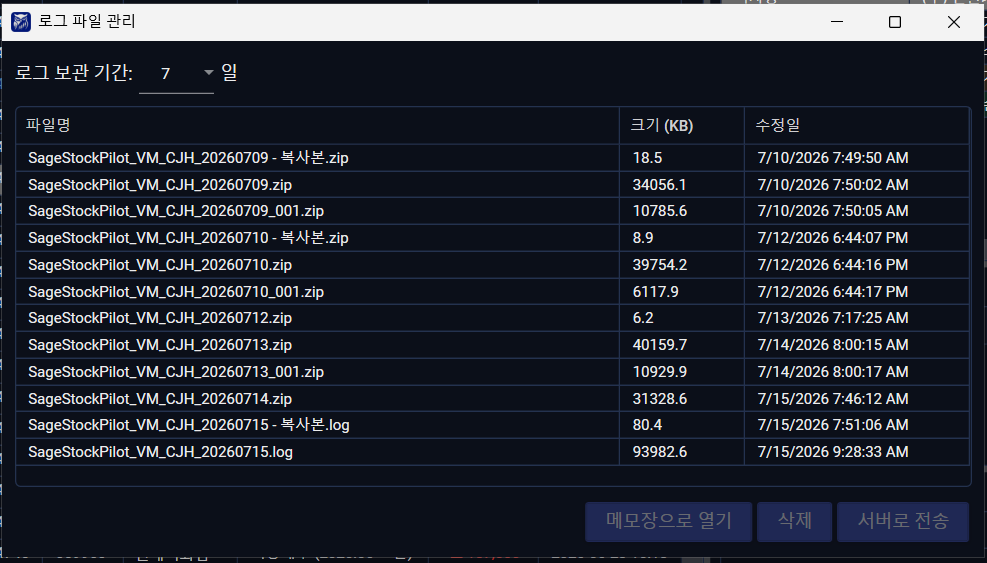Select file SageStockPilot_VM_CJH_20260710_001.zip
987x563 pixels.
click(x=176, y=292)
